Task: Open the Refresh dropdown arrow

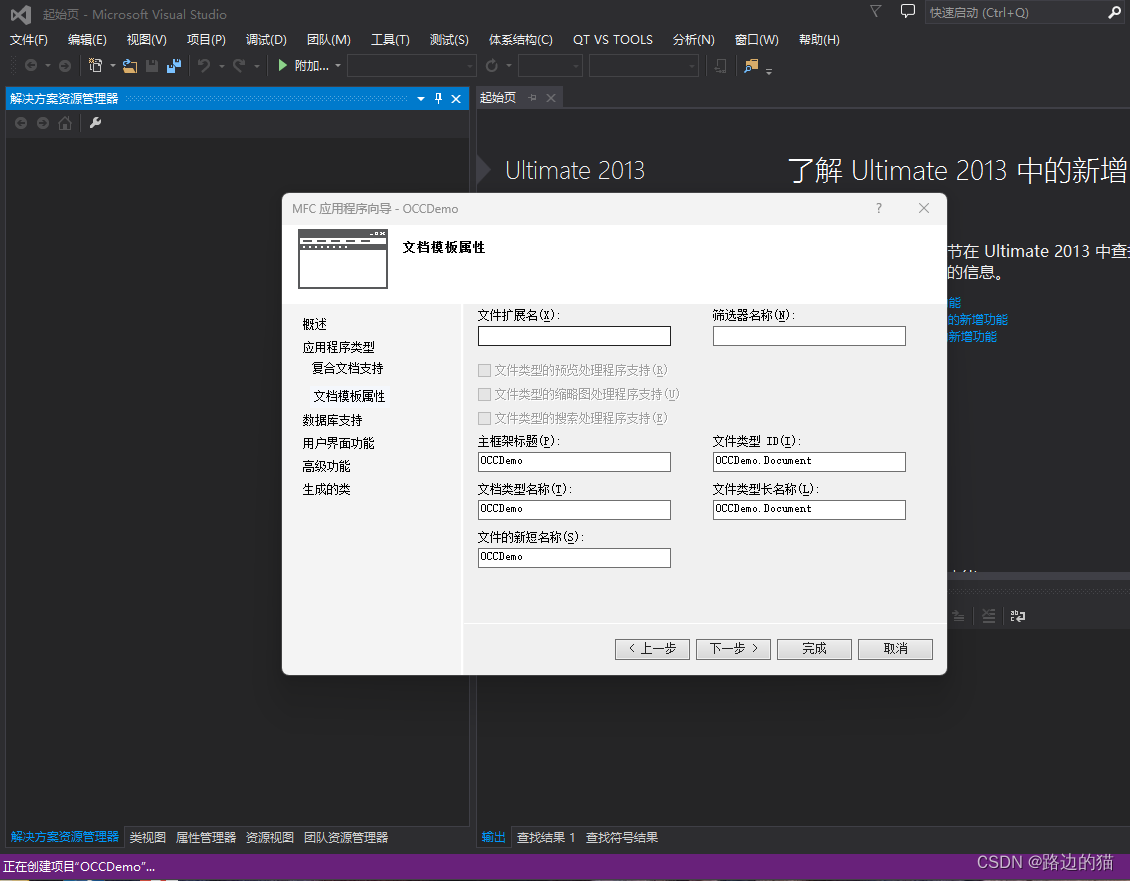Action: (509, 66)
